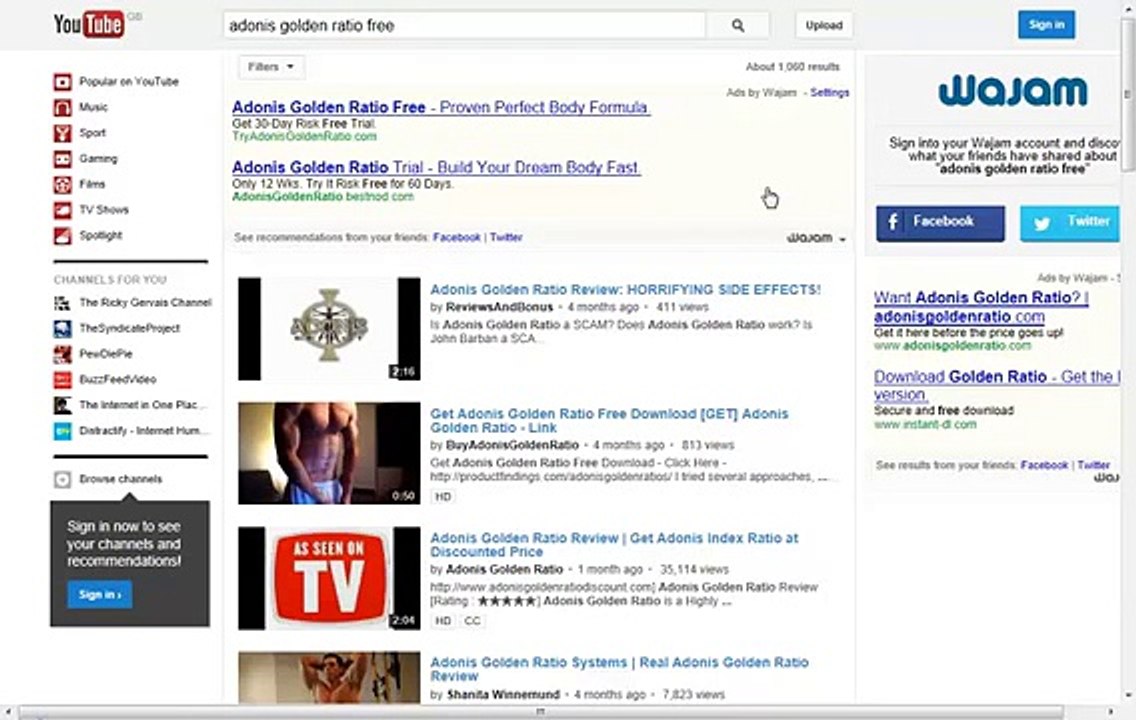Click the Twitter recommendations link below ads
This screenshot has height=720, width=1136.
point(506,238)
